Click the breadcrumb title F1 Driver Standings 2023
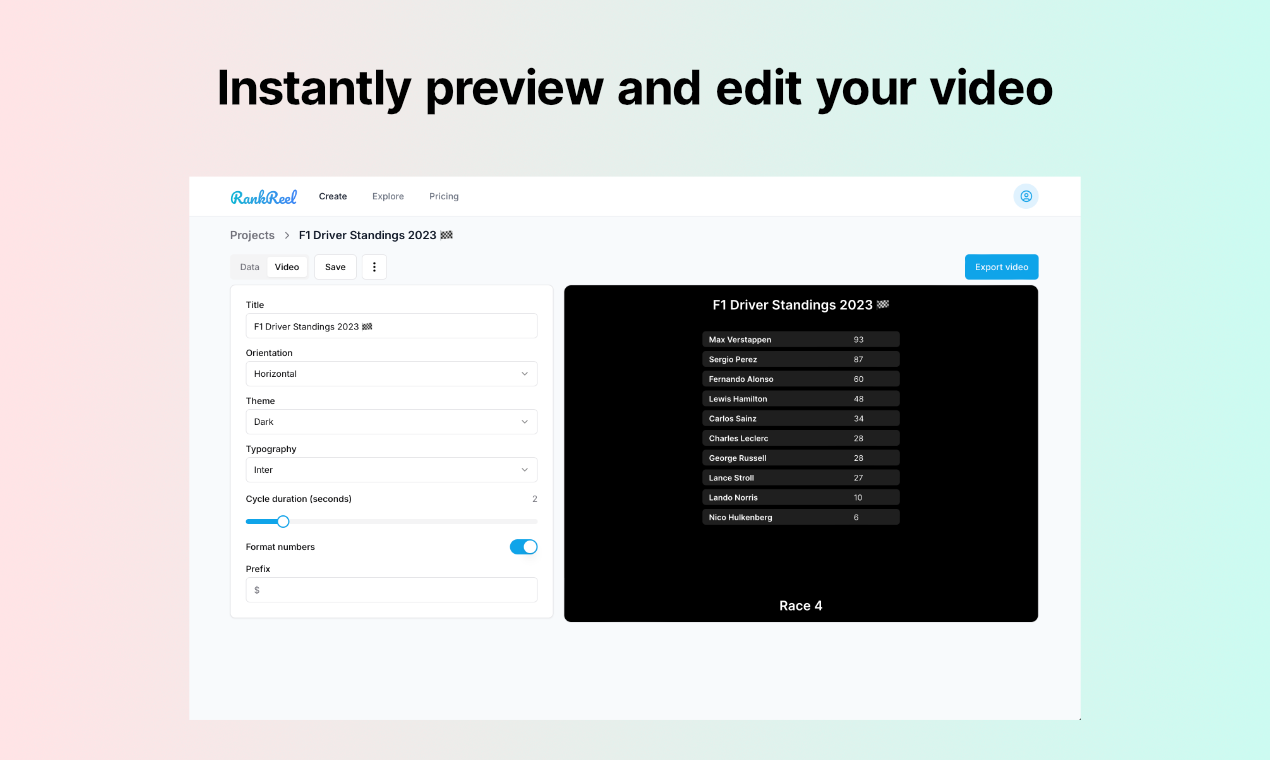 376,235
